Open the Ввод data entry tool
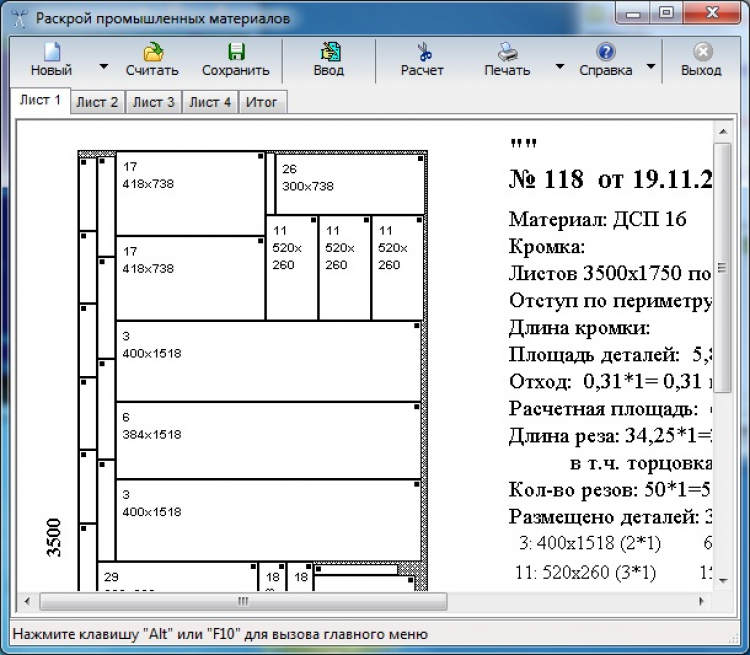 click(x=330, y=52)
